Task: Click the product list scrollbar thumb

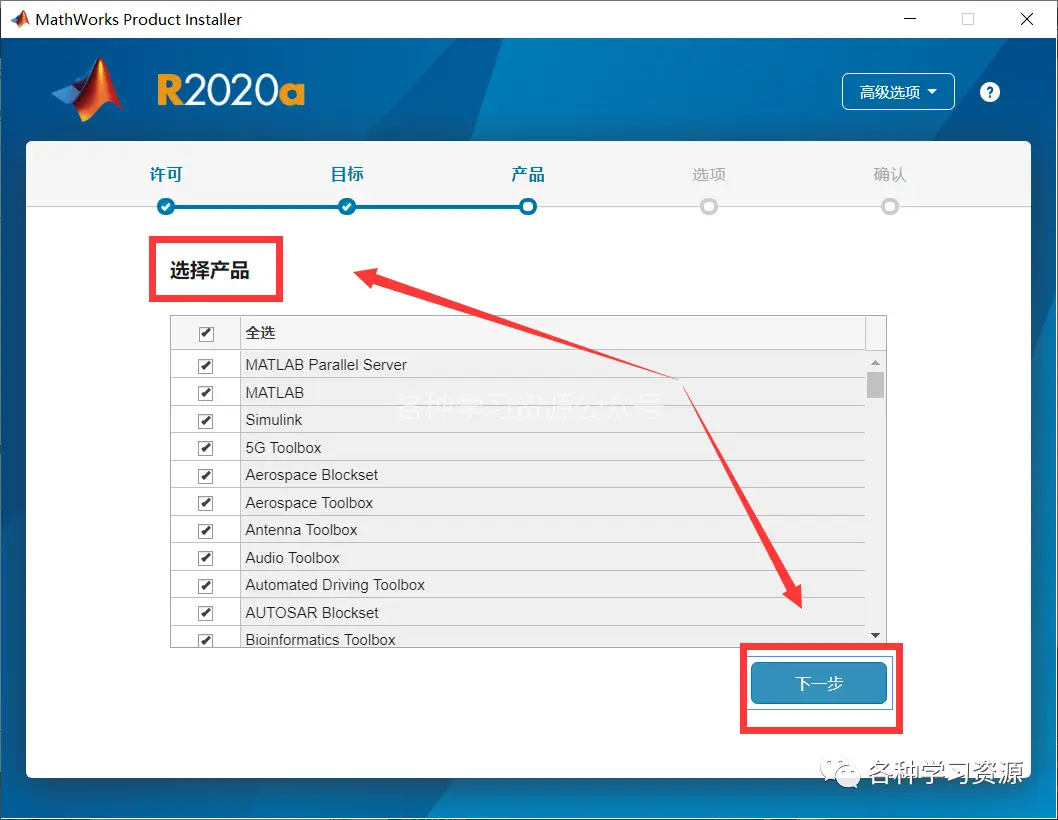Action: pos(875,385)
